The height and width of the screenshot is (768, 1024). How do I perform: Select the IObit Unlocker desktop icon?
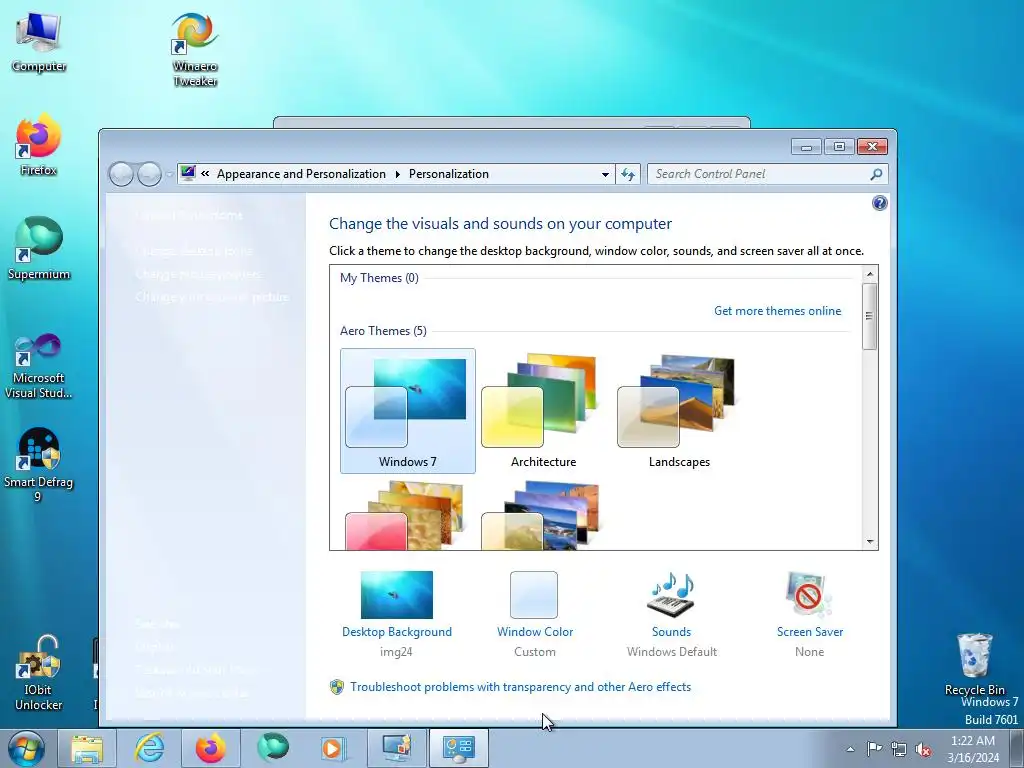point(39,673)
